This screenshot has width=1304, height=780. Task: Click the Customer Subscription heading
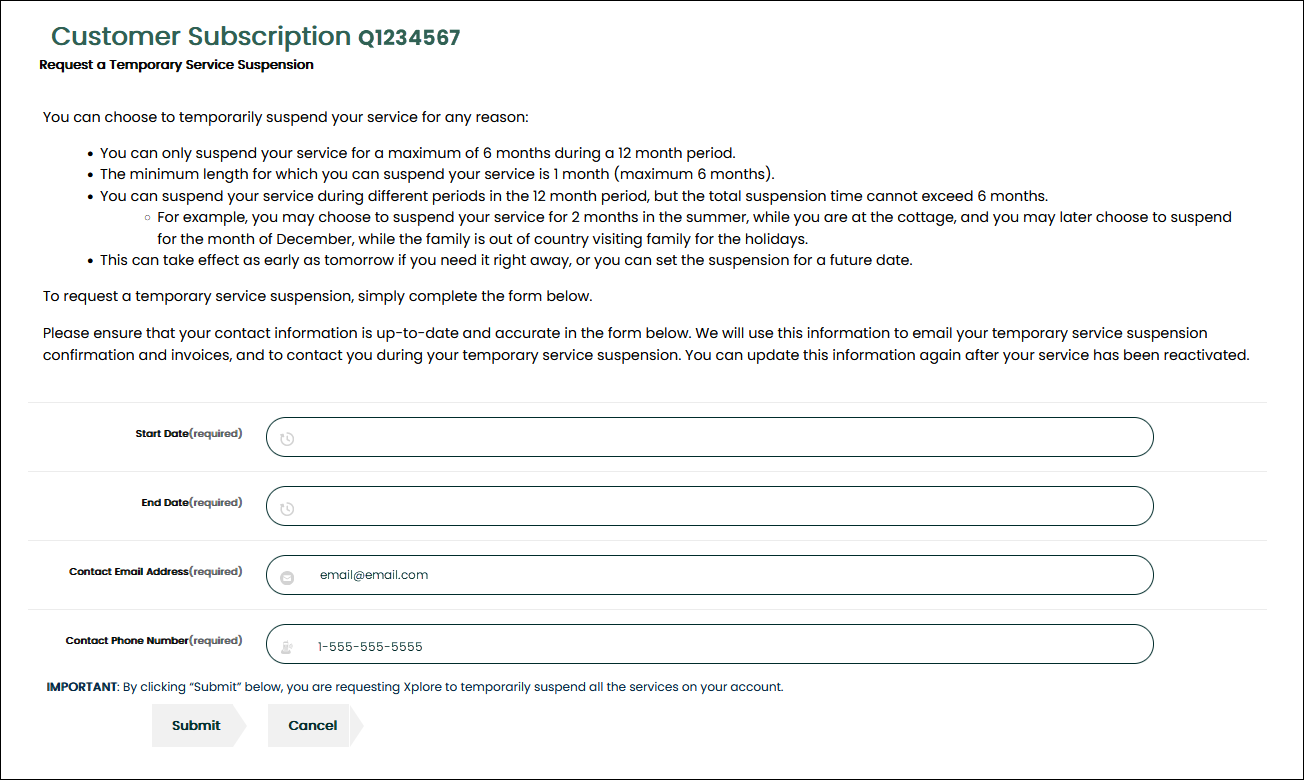[x=201, y=36]
